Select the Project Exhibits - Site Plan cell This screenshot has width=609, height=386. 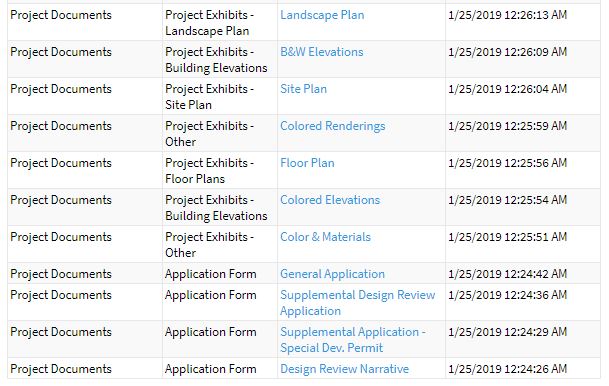(220, 96)
